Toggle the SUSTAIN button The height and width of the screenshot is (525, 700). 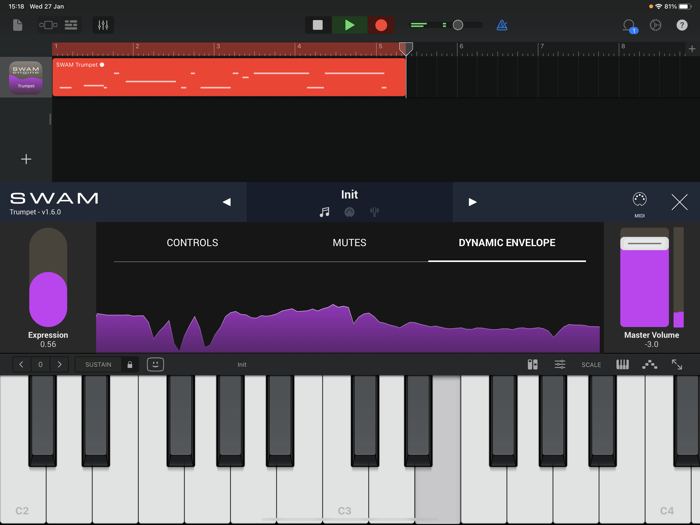click(x=98, y=364)
